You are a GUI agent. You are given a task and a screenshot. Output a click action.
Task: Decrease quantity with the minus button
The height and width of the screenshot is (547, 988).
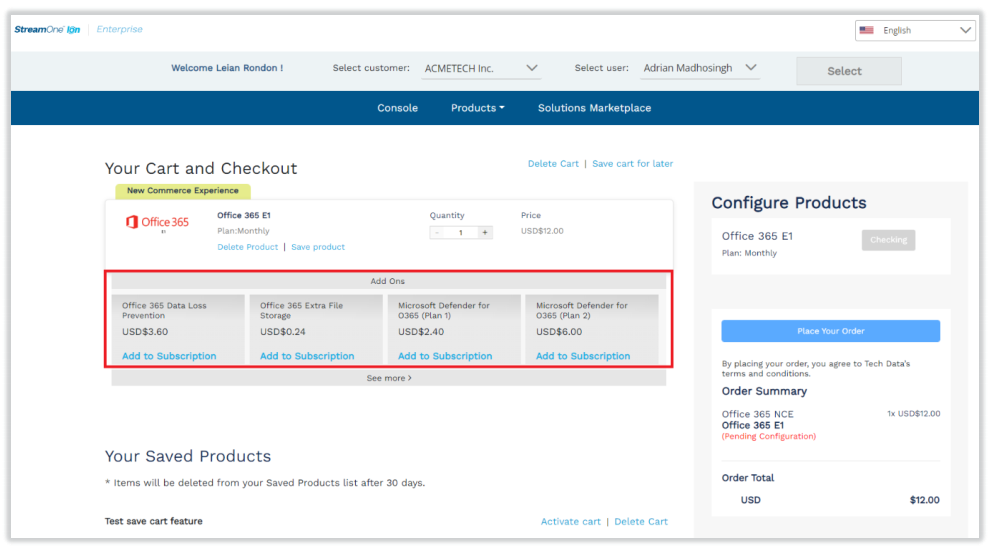coord(437,233)
